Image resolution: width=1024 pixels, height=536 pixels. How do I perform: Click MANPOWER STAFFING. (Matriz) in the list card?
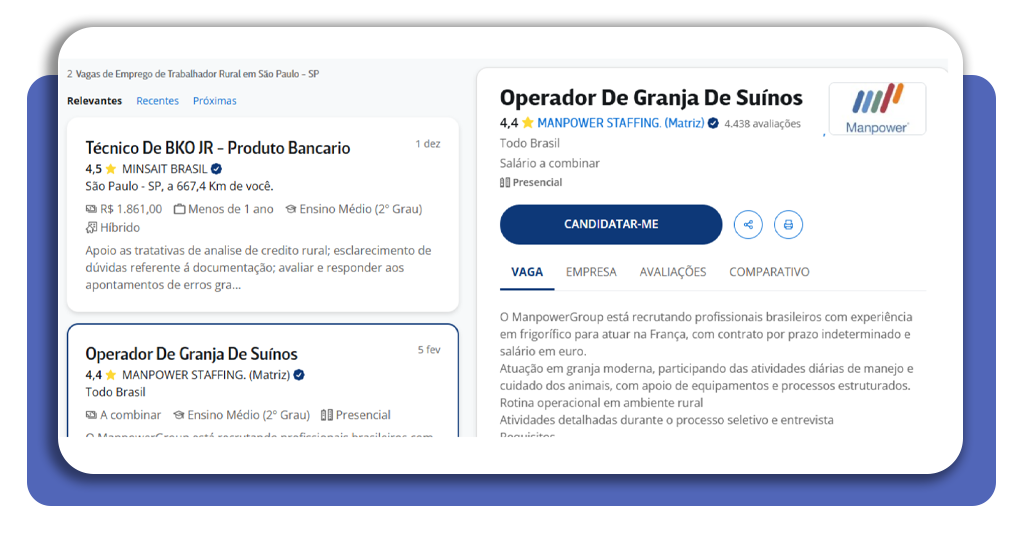point(206,375)
